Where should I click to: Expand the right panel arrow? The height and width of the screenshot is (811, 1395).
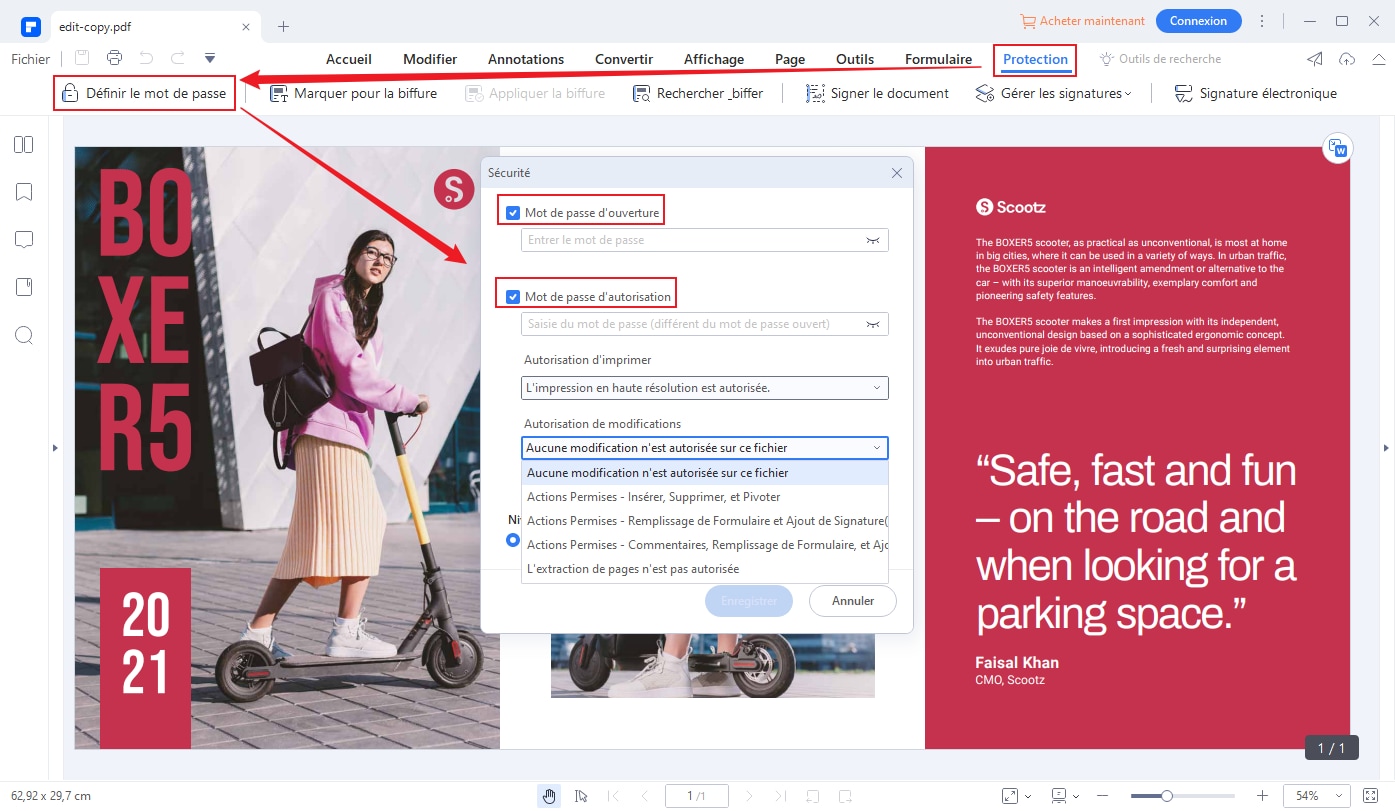[x=1386, y=448]
